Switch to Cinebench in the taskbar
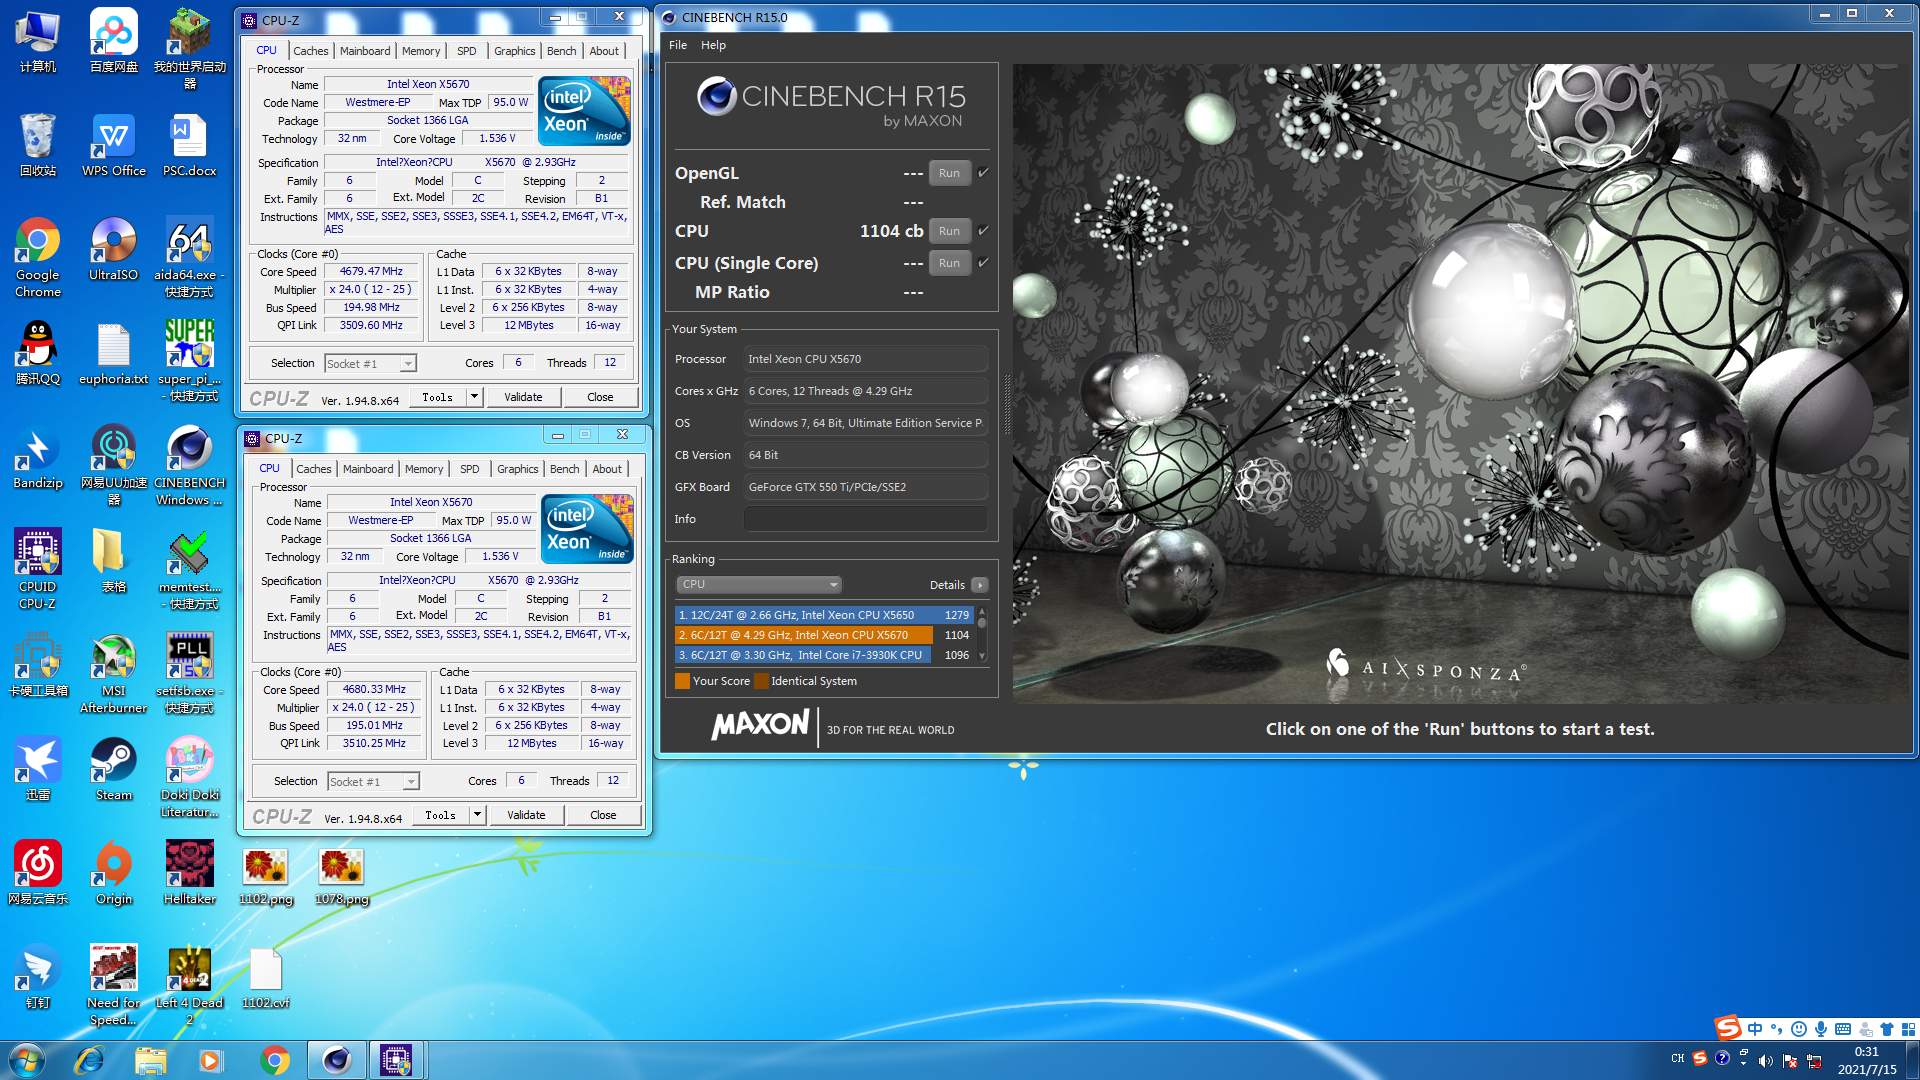1920x1080 pixels. pos(336,1060)
